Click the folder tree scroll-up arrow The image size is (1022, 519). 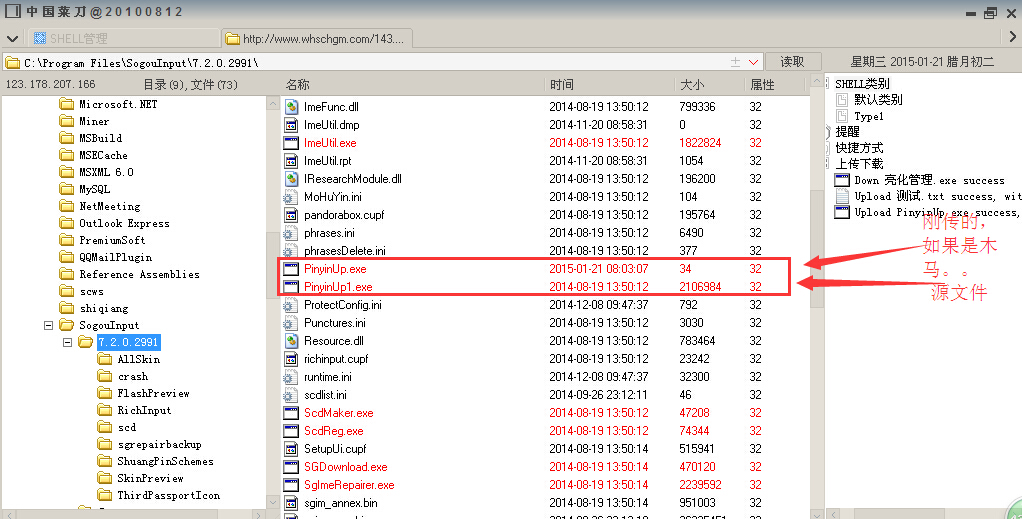point(273,104)
